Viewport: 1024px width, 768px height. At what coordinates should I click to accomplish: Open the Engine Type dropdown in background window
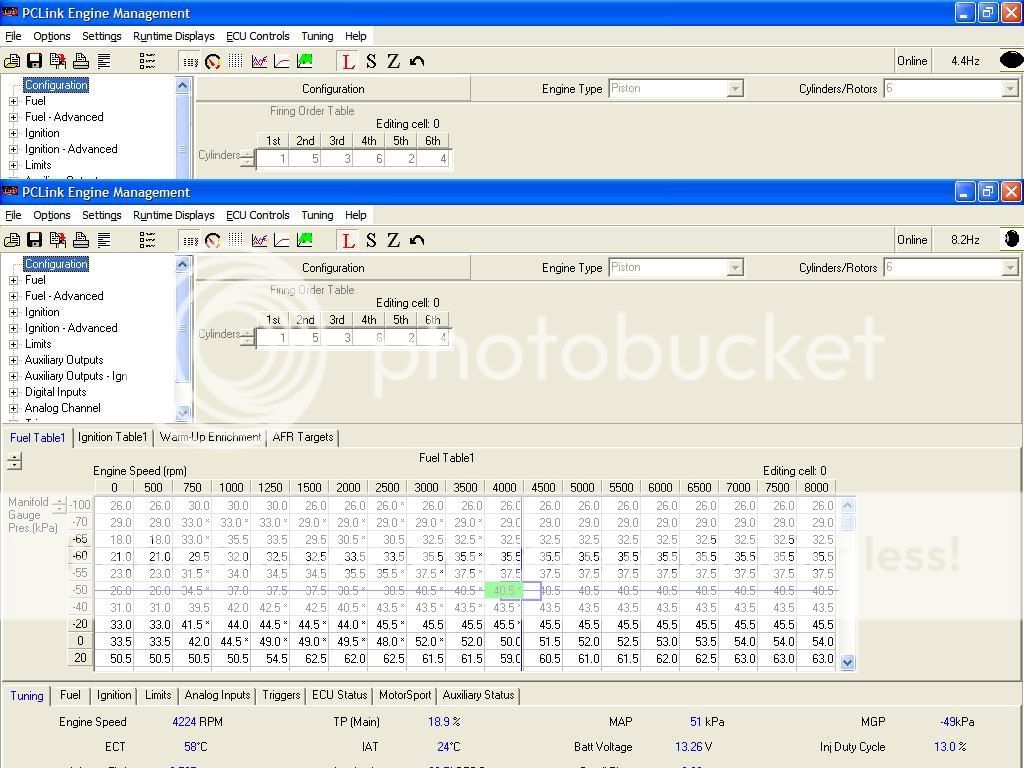[735, 89]
